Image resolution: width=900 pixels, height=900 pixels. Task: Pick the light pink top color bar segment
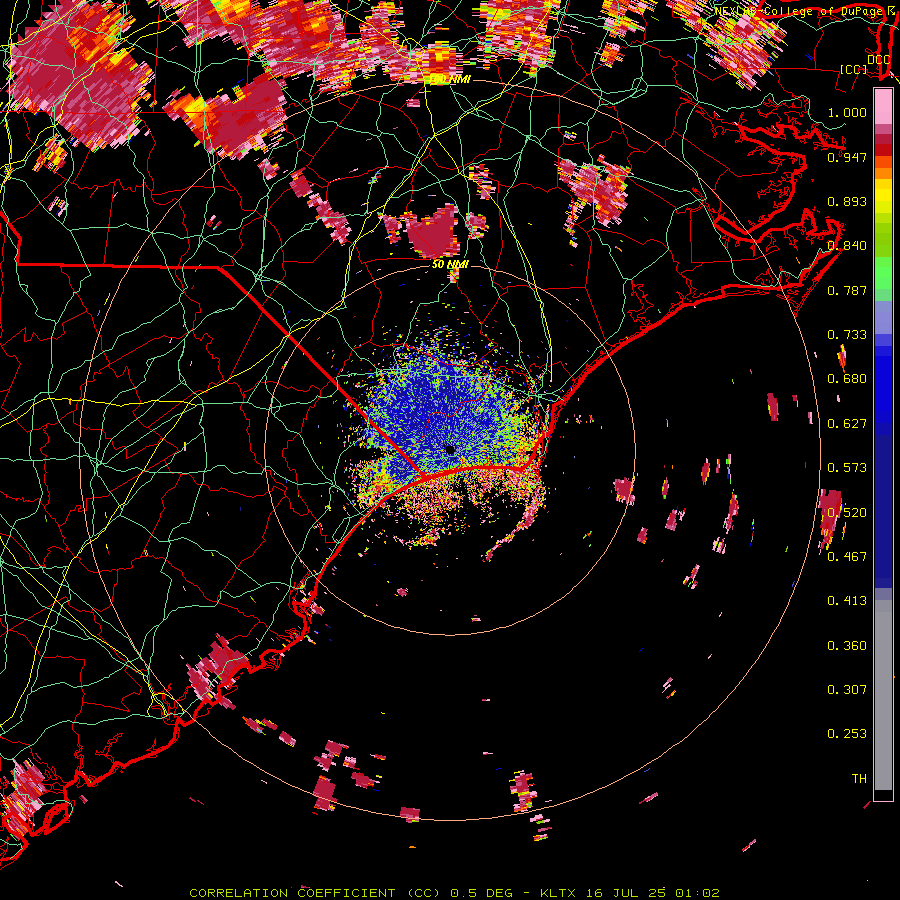click(x=883, y=107)
